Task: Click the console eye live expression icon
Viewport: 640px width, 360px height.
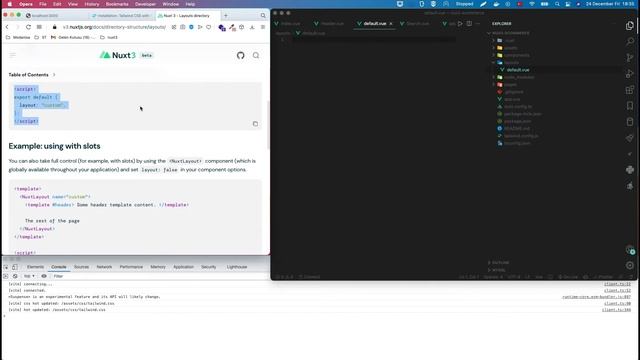Action: pyautogui.click(x=44, y=276)
